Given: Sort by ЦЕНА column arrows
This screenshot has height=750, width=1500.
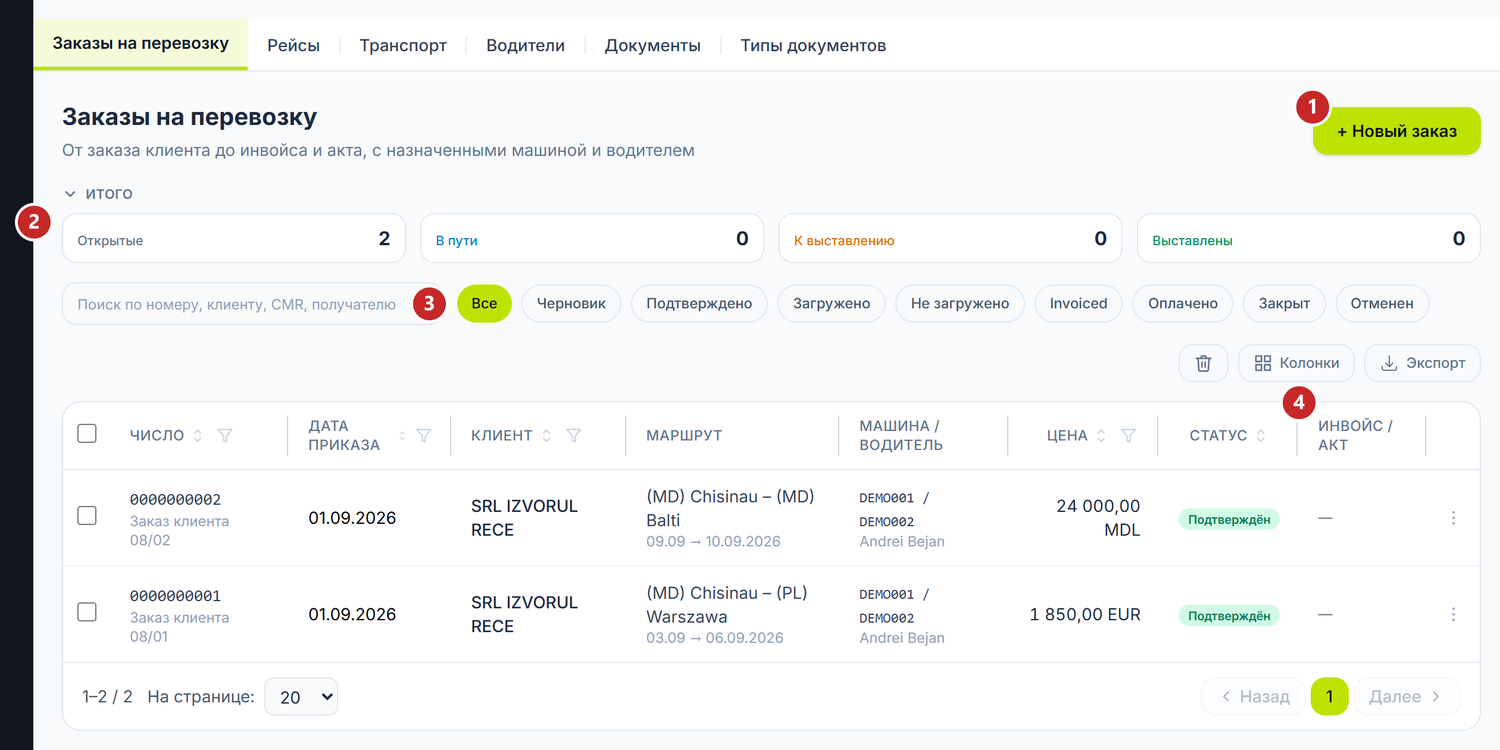Looking at the screenshot, I should pos(1101,436).
